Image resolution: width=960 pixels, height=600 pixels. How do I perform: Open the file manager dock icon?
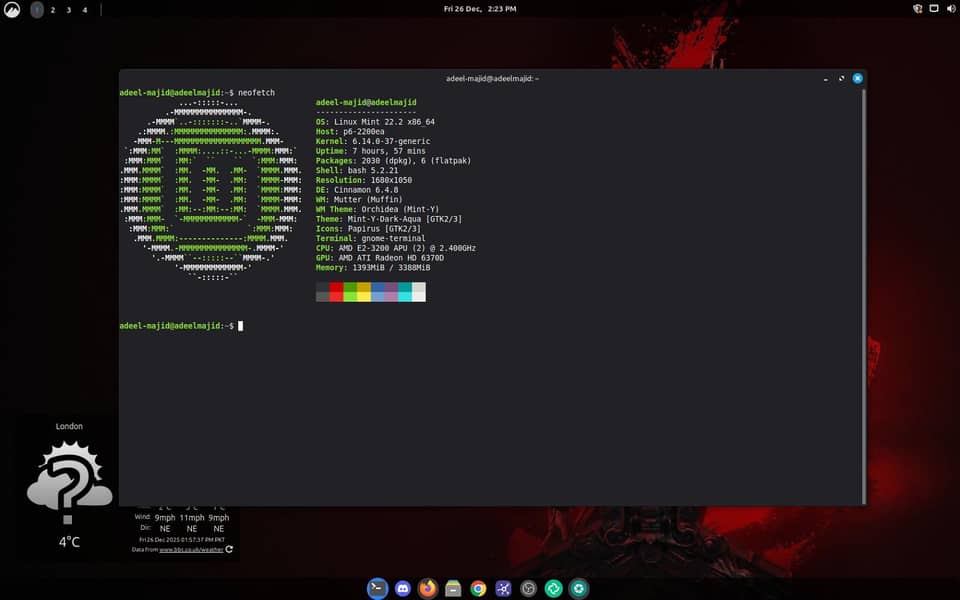453,588
